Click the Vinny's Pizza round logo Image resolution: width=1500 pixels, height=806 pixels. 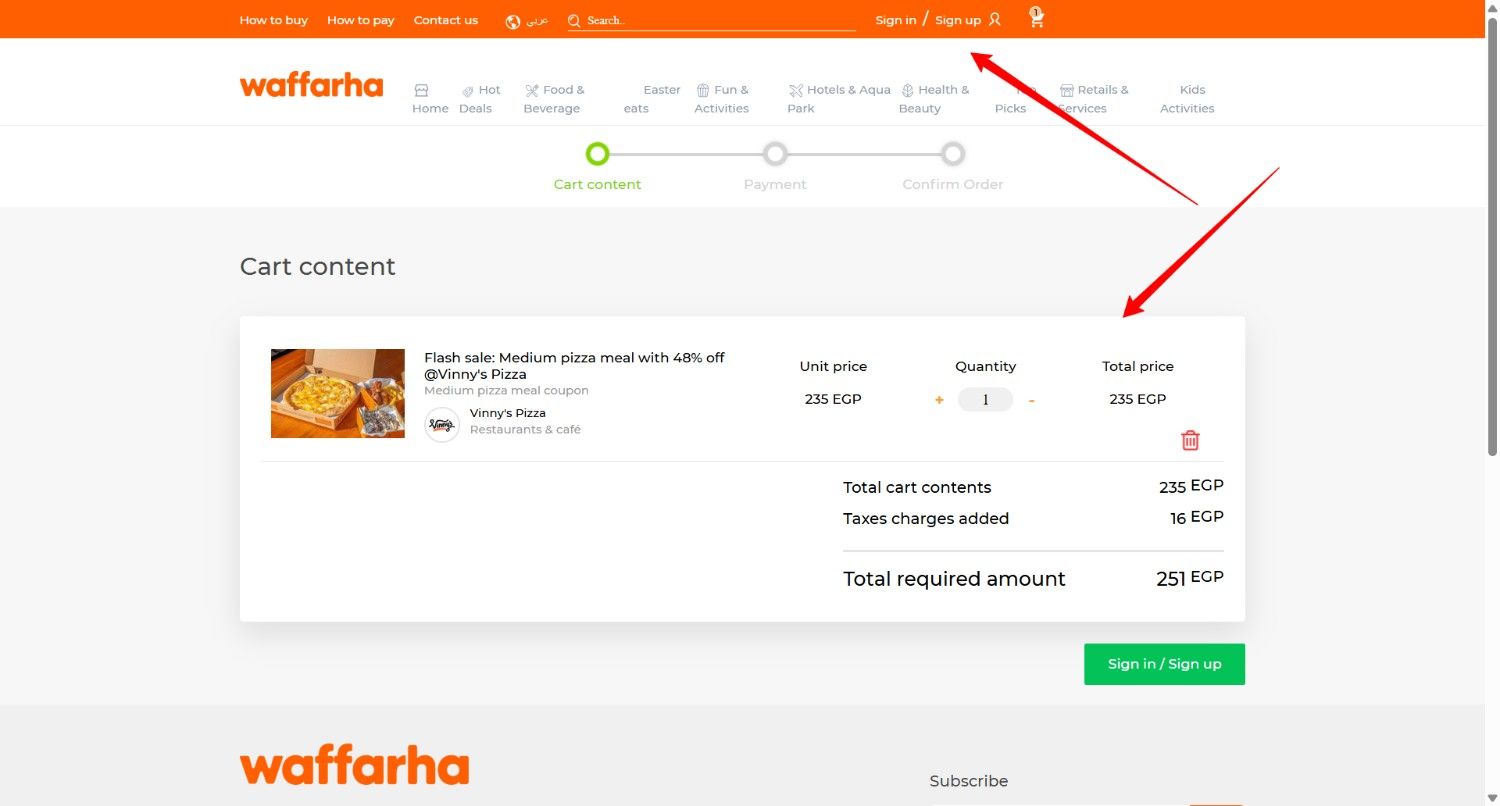pyautogui.click(x=442, y=425)
